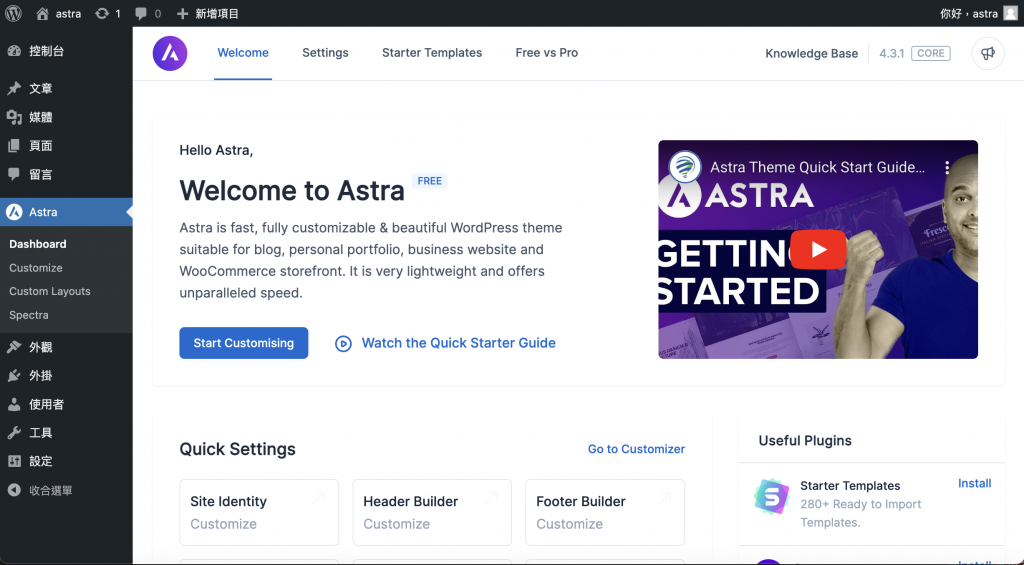Click the 留言 comment icon in sidebar
The image size is (1024, 565).
pos(14,174)
